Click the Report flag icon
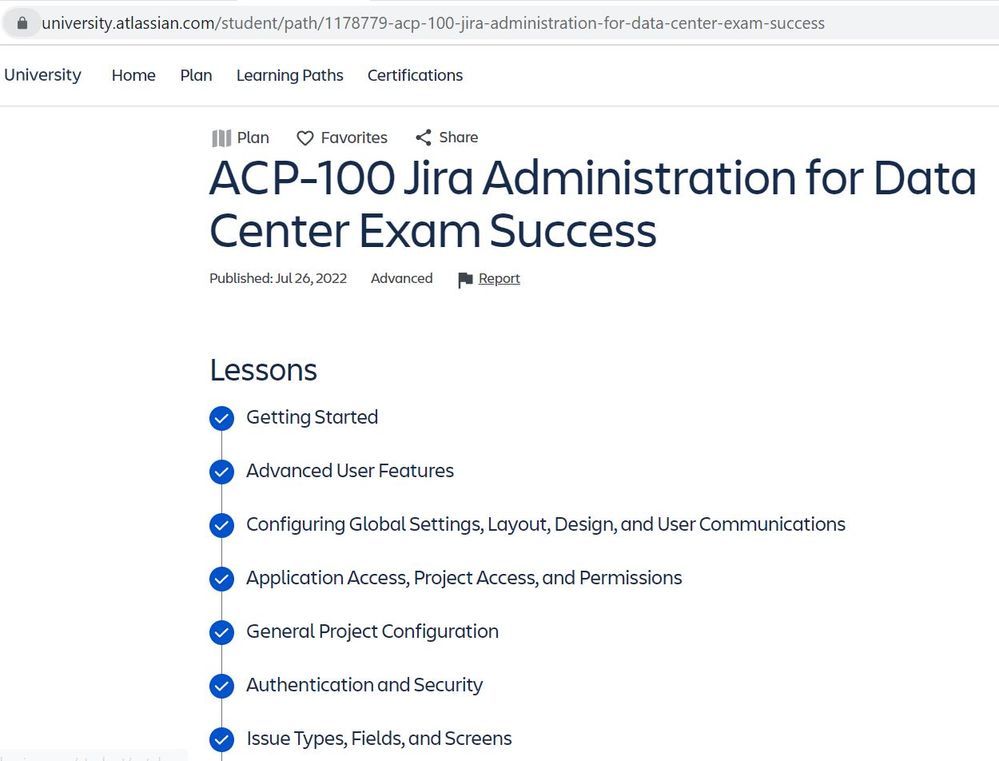Image resolution: width=999 pixels, height=761 pixels. click(x=465, y=279)
